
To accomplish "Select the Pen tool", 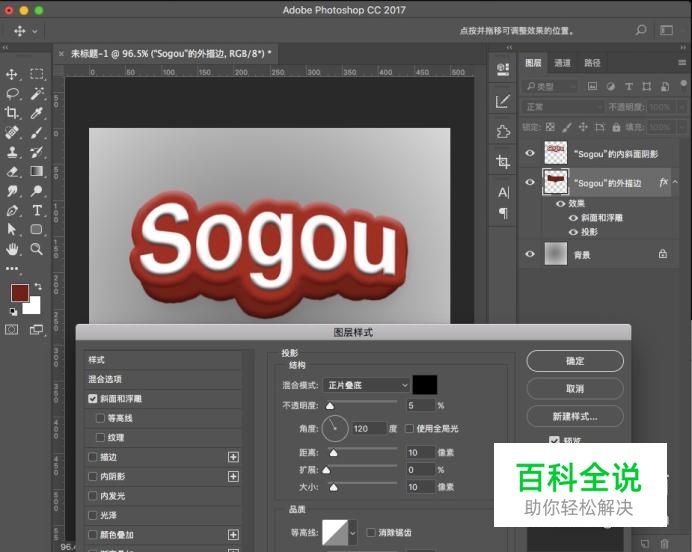I will [12, 210].
